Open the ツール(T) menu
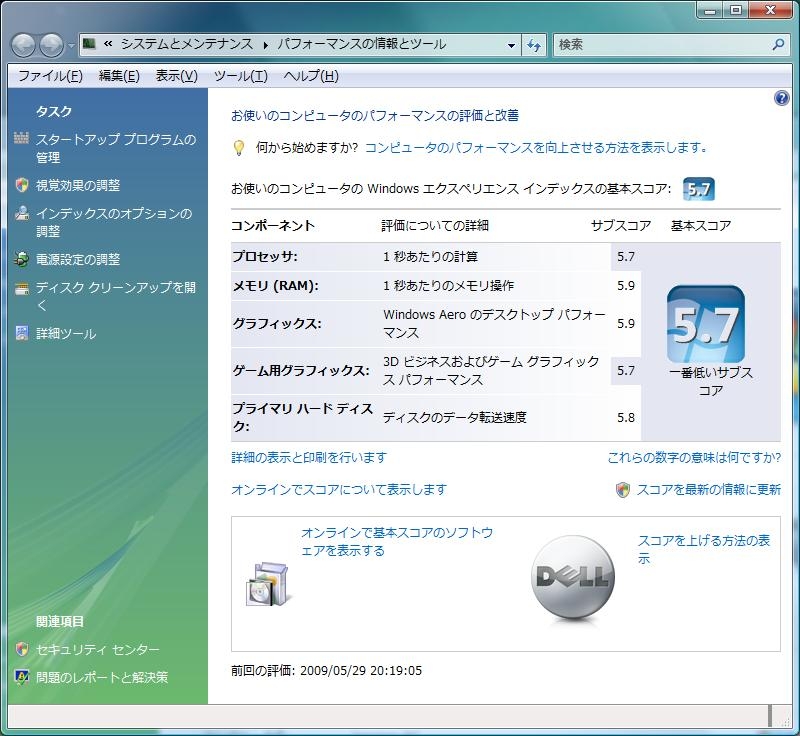This screenshot has width=800, height=736. (x=240, y=76)
